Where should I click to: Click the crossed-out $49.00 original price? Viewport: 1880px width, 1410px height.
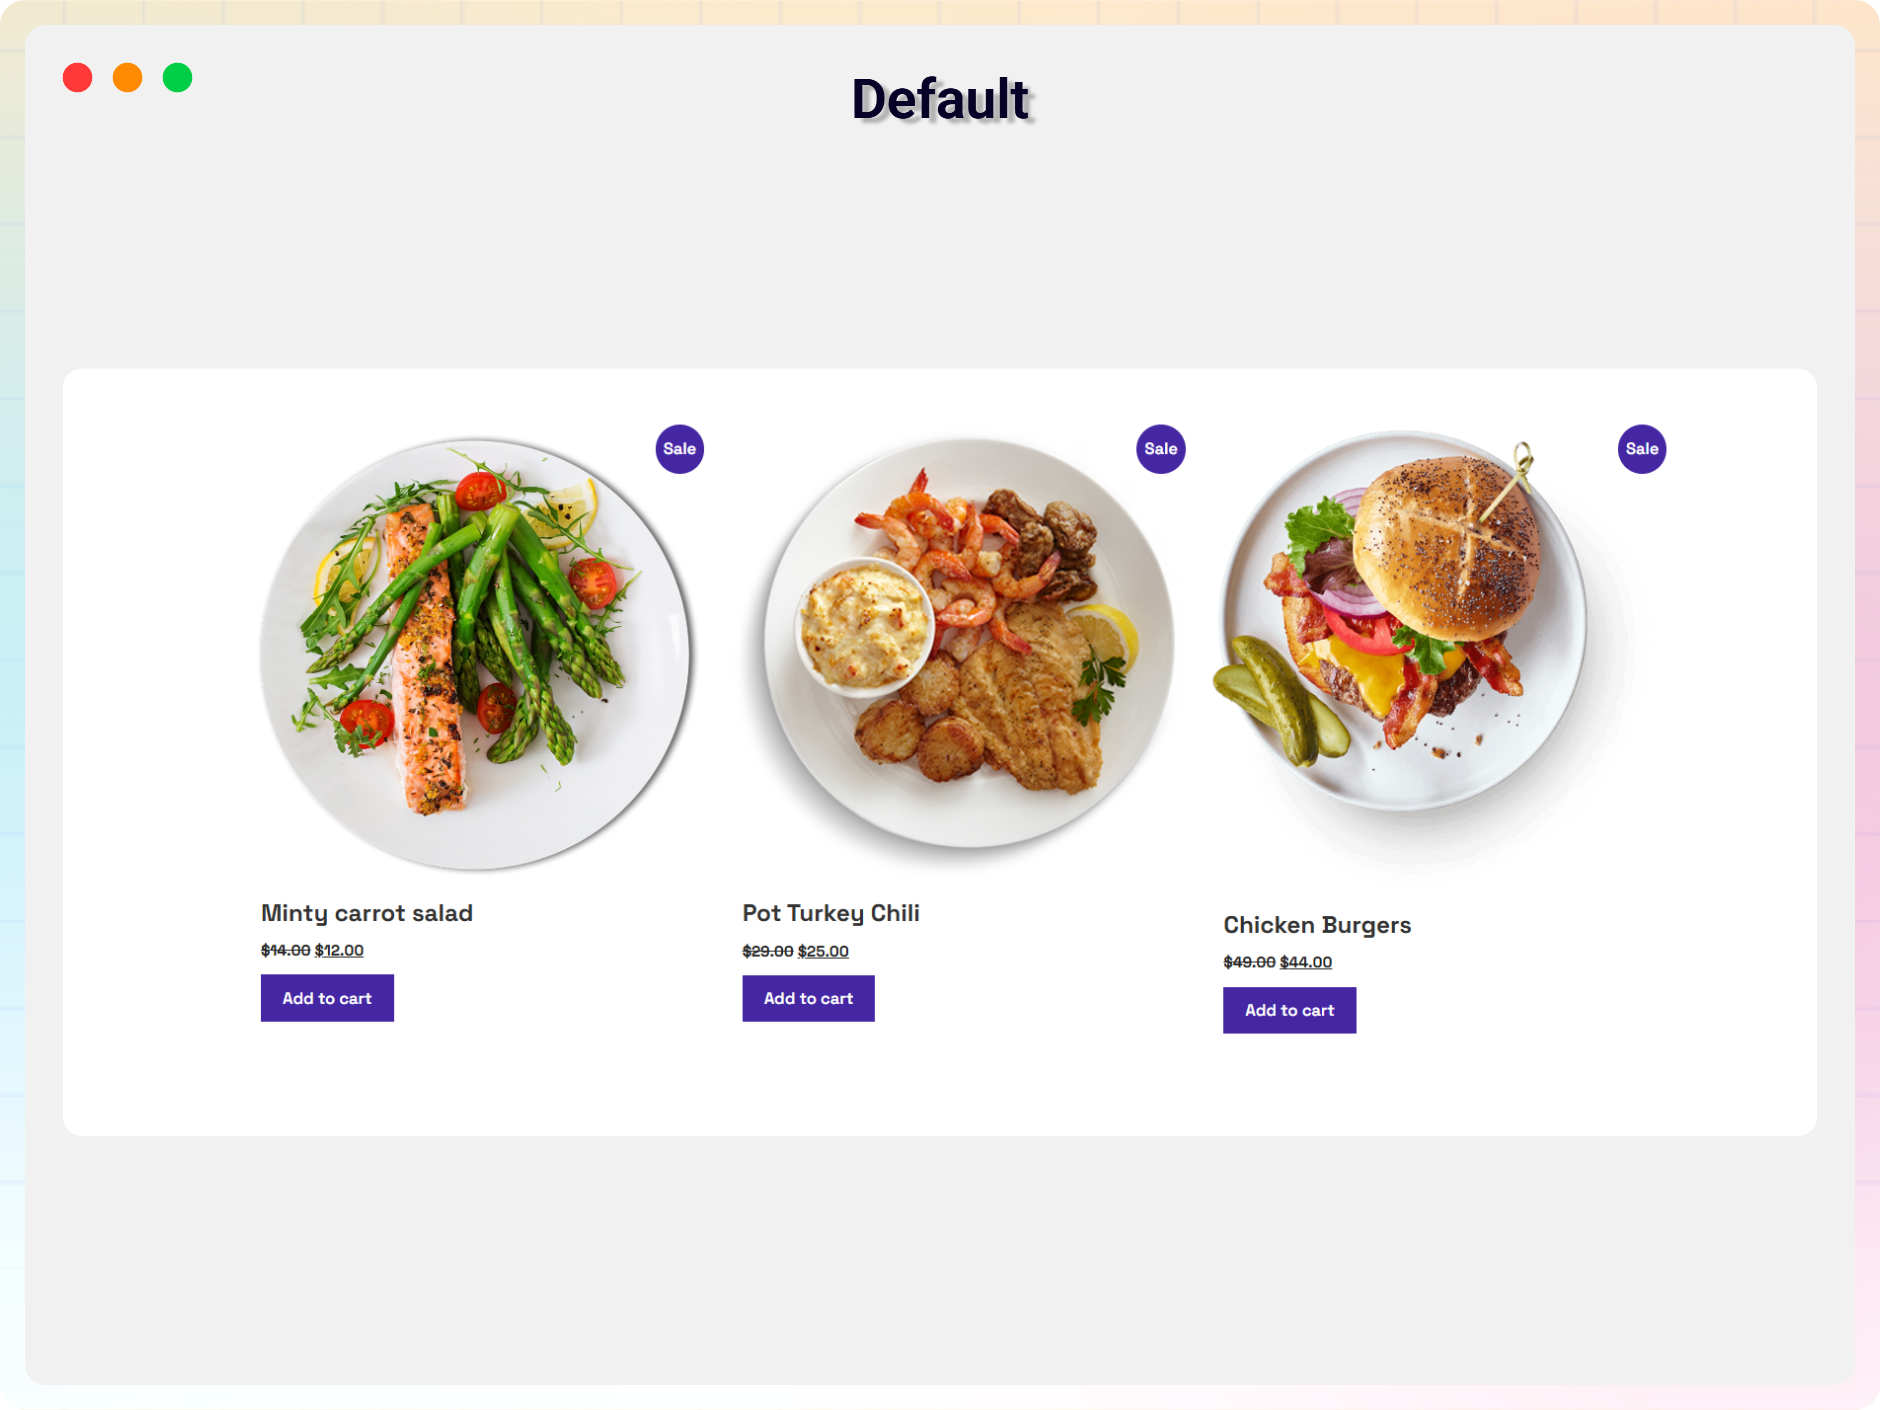click(1249, 962)
